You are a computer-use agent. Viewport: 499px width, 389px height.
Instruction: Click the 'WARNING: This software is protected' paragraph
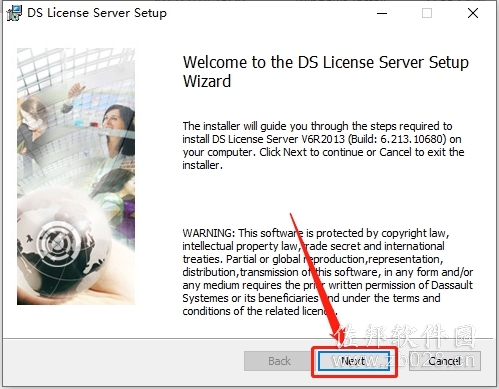click(x=327, y=272)
